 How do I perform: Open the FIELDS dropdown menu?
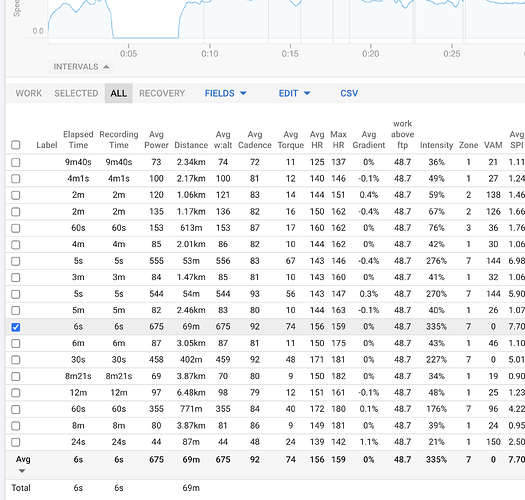225,93
